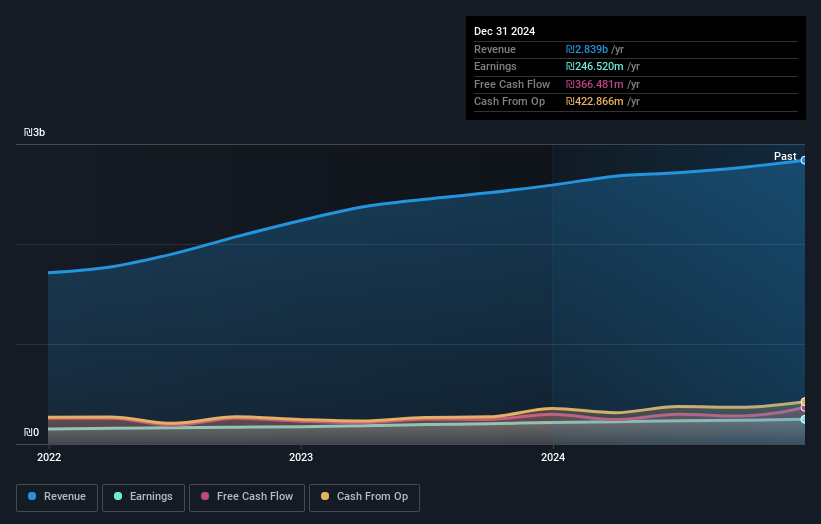Click the teal Earnings legend dot
Screen dimensions: 821x524
point(118,496)
